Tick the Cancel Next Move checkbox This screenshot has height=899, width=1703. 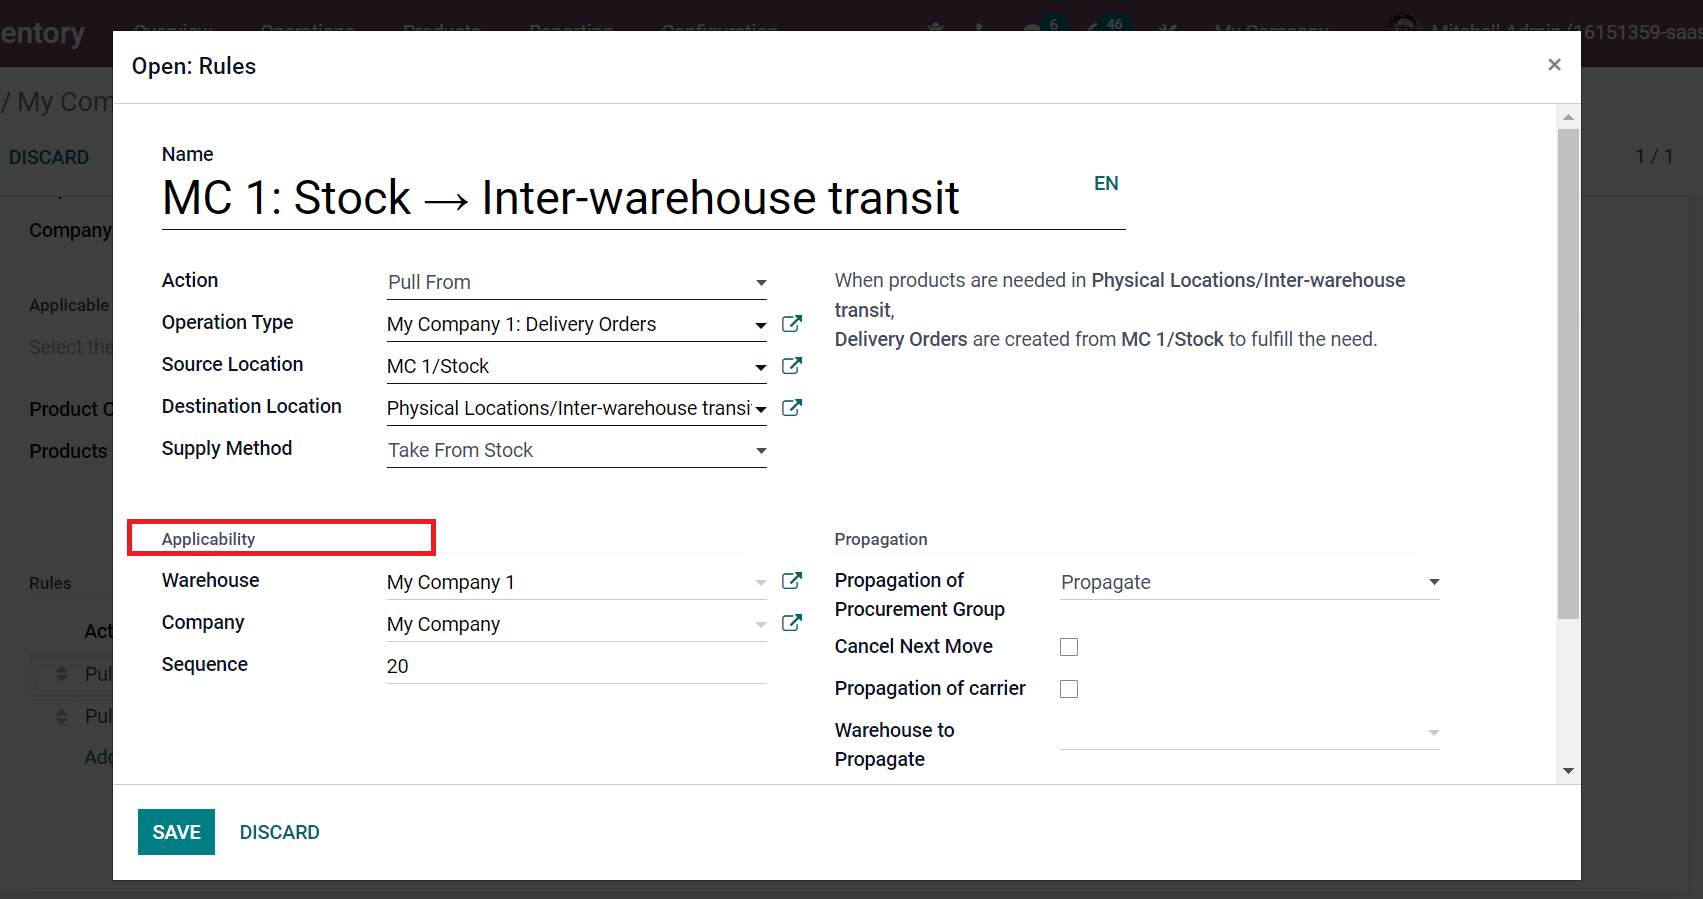[1069, 647]
